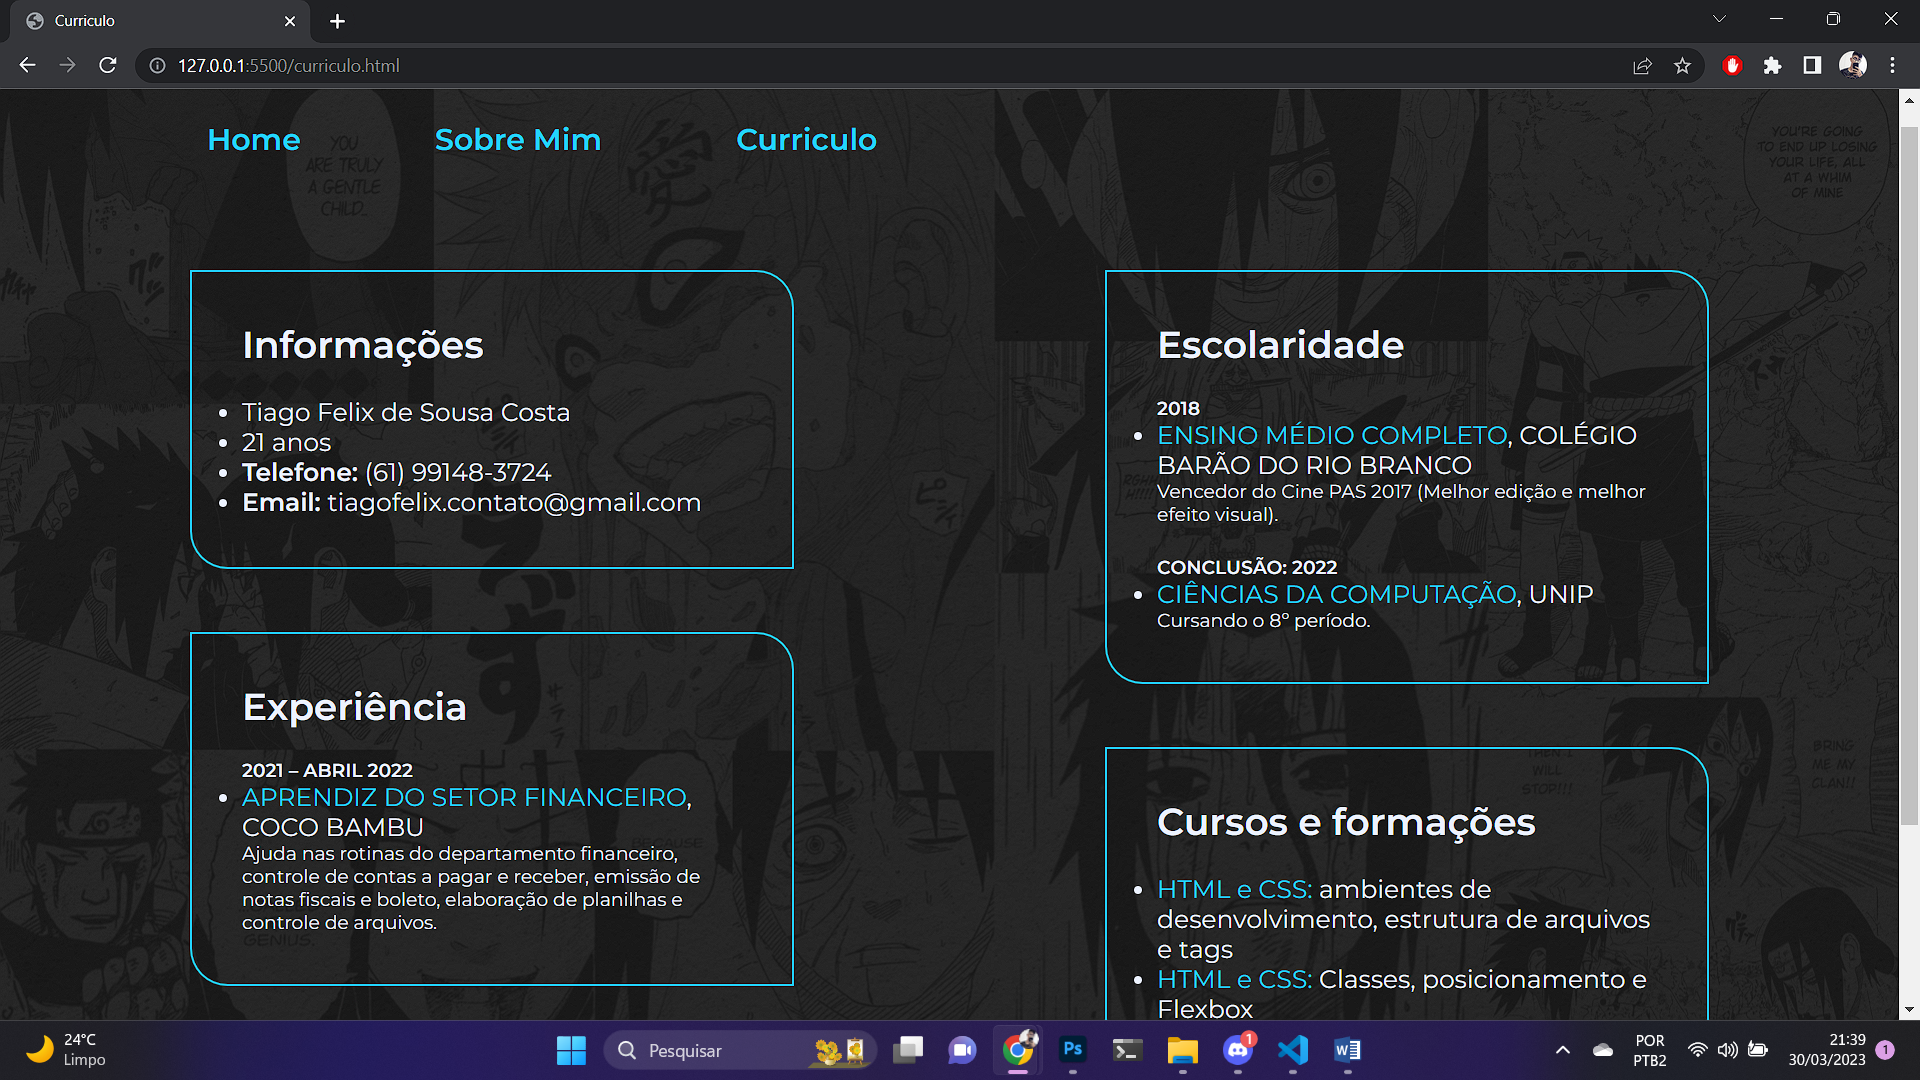Open Photoshop from the taskbar
Screen dimensions: 1920x1080
click(x=1073, y=1050)
